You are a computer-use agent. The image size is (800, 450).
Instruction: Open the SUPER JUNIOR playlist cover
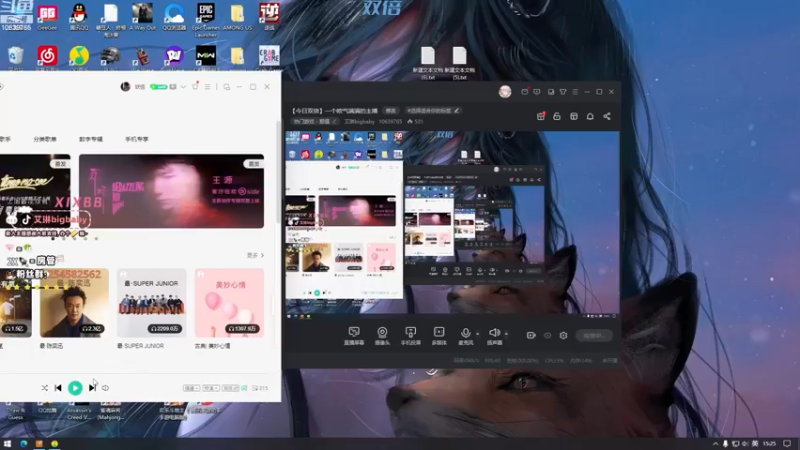(152, 303)
